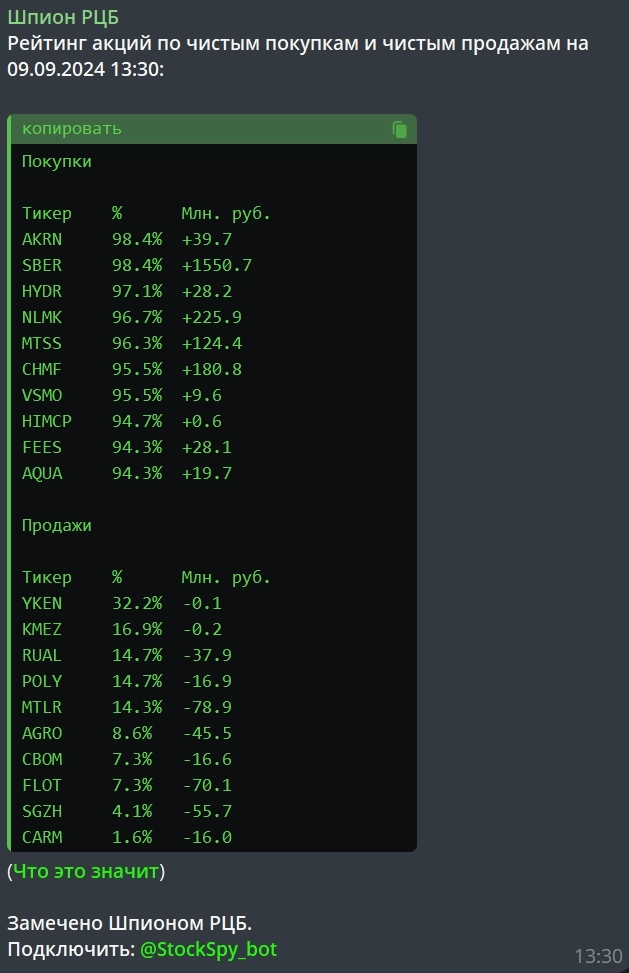Click the "Замечено Шпионом РЦБ" text line
629x973 pixels.
point(130,923)
